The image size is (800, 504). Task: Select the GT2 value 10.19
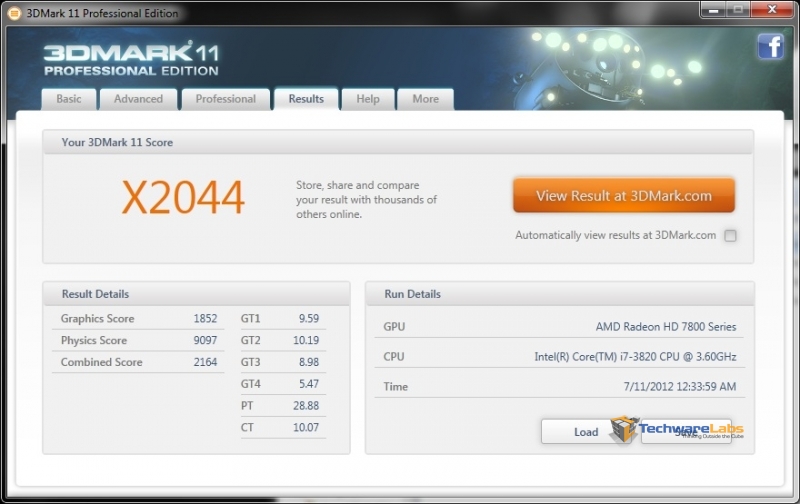coord(306,340)
